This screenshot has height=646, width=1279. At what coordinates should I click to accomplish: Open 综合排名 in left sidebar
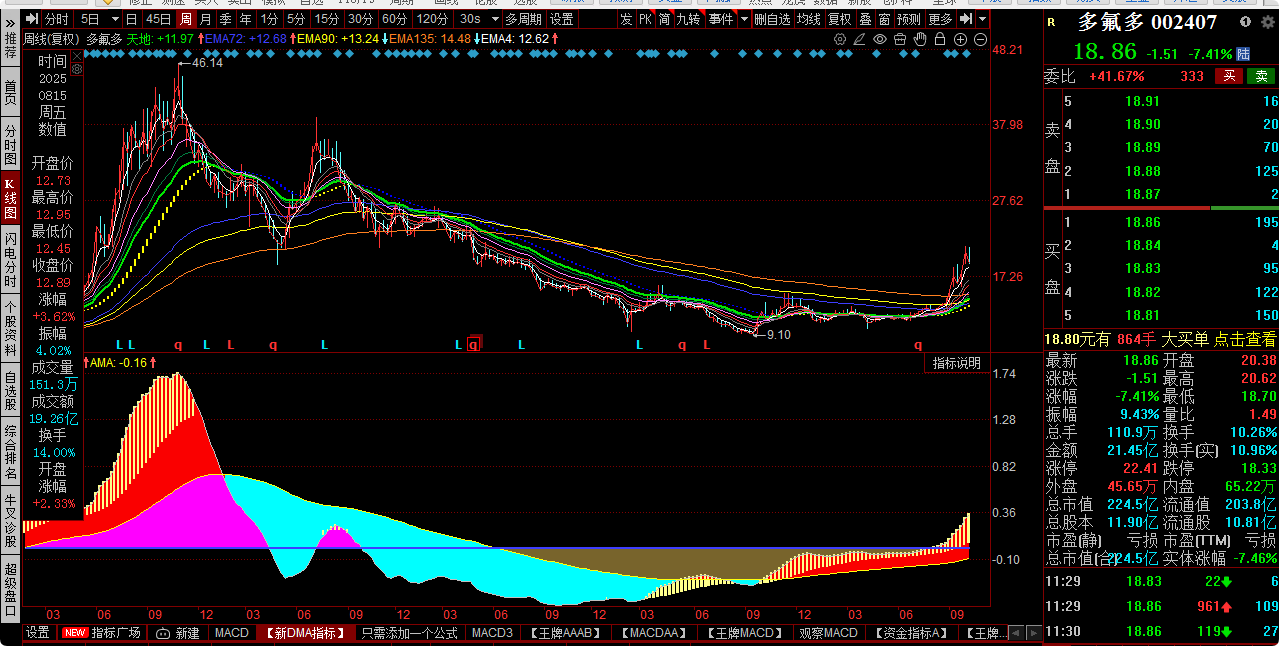pos(10,452)
